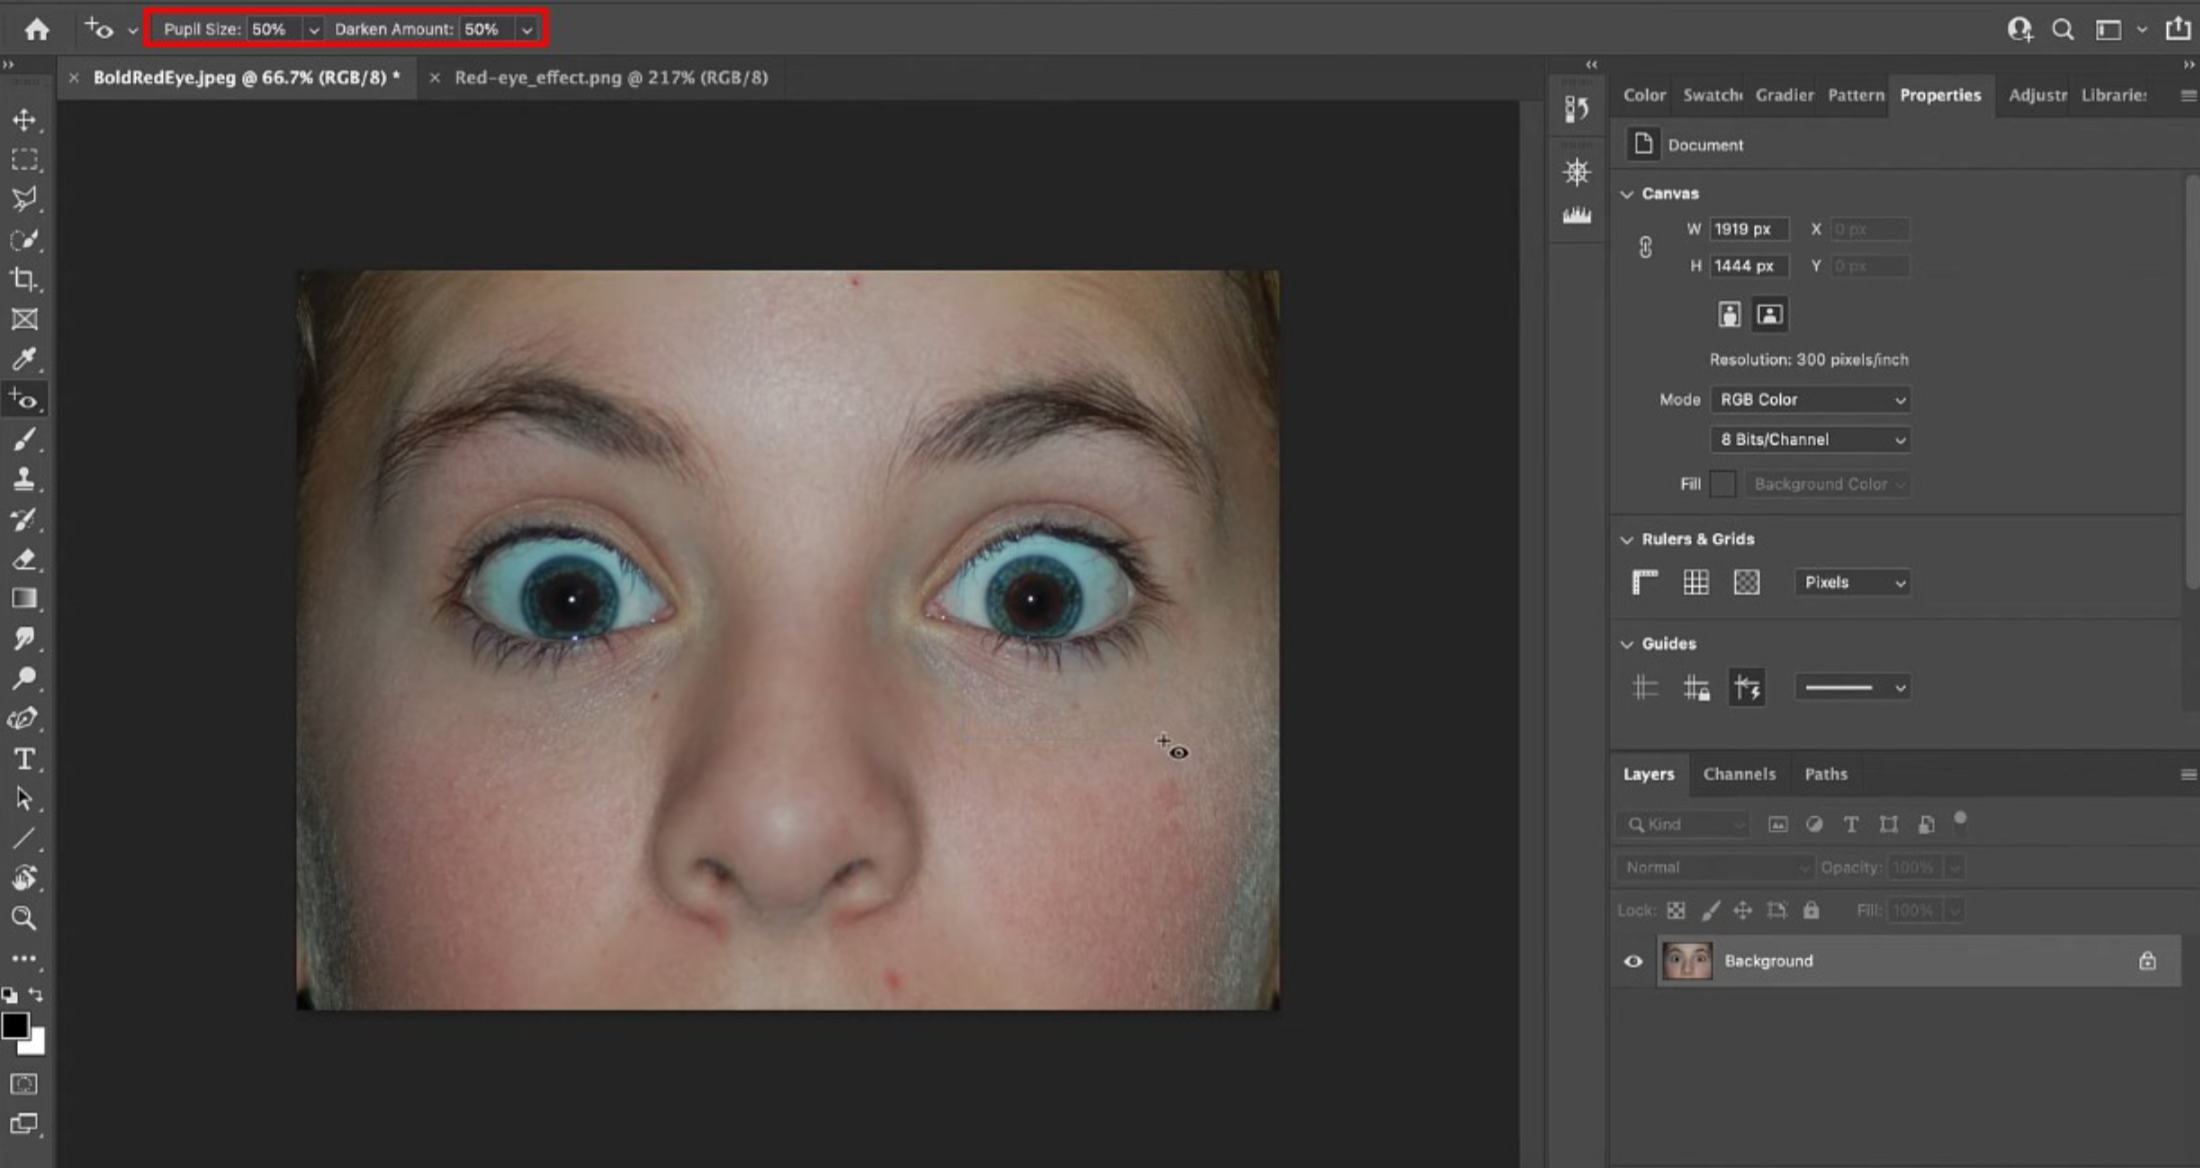Close the BoldRedEye.jpeg document tab
The image size is (2200, 1168).
point(73,77)
